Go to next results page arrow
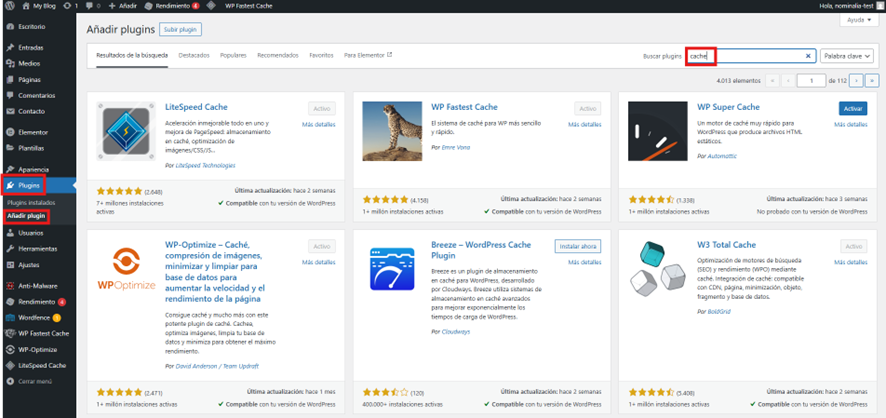 [857, 81]
